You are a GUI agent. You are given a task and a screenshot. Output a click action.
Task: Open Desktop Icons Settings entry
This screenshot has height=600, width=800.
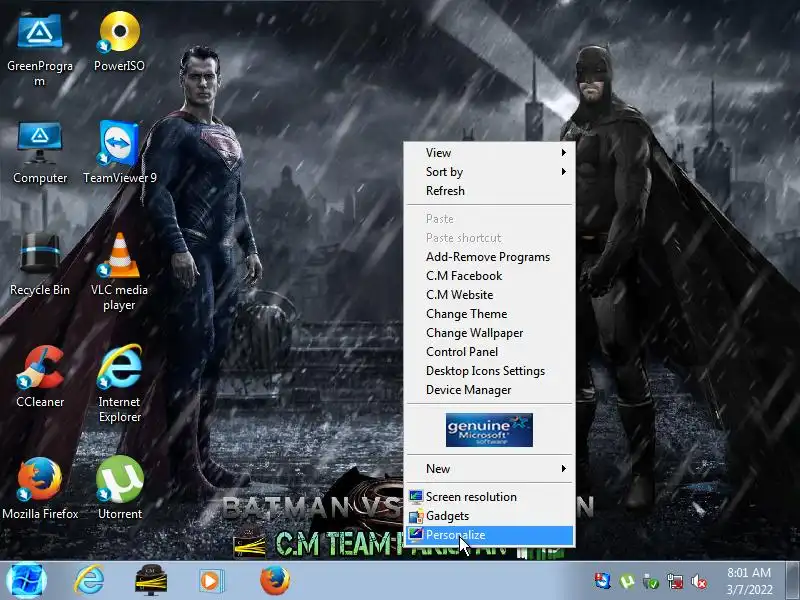489,371
